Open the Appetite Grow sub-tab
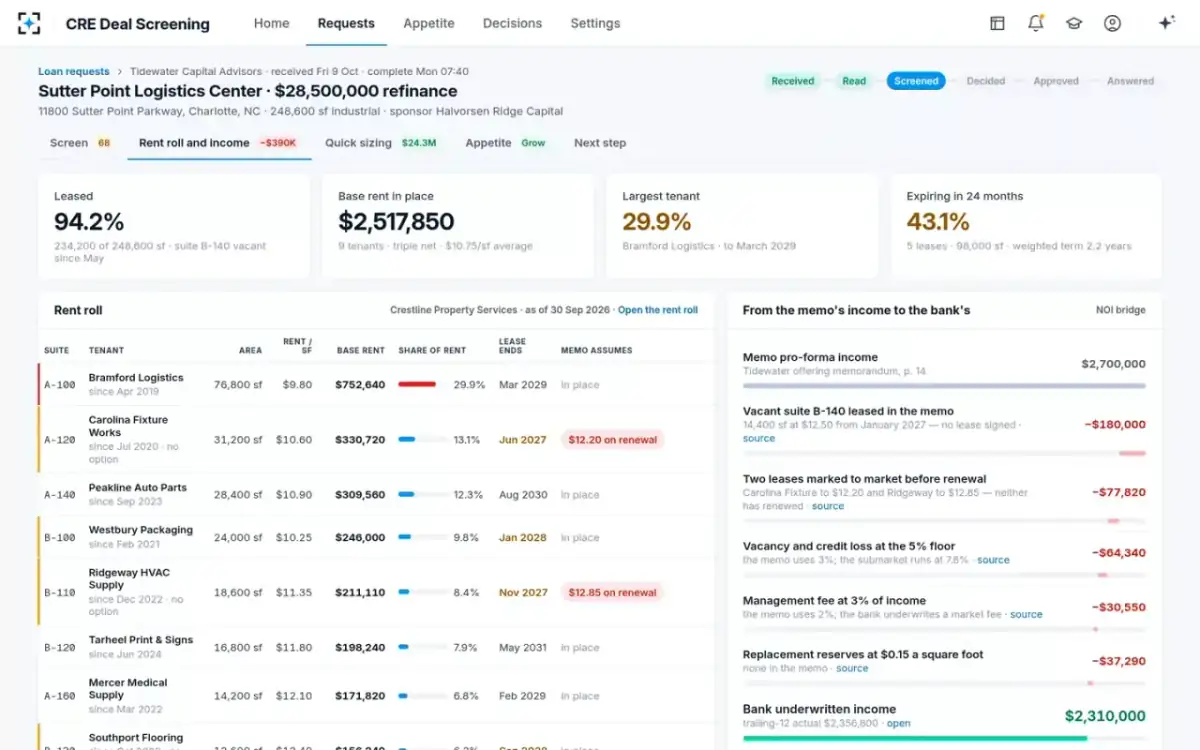 [506, 143]
